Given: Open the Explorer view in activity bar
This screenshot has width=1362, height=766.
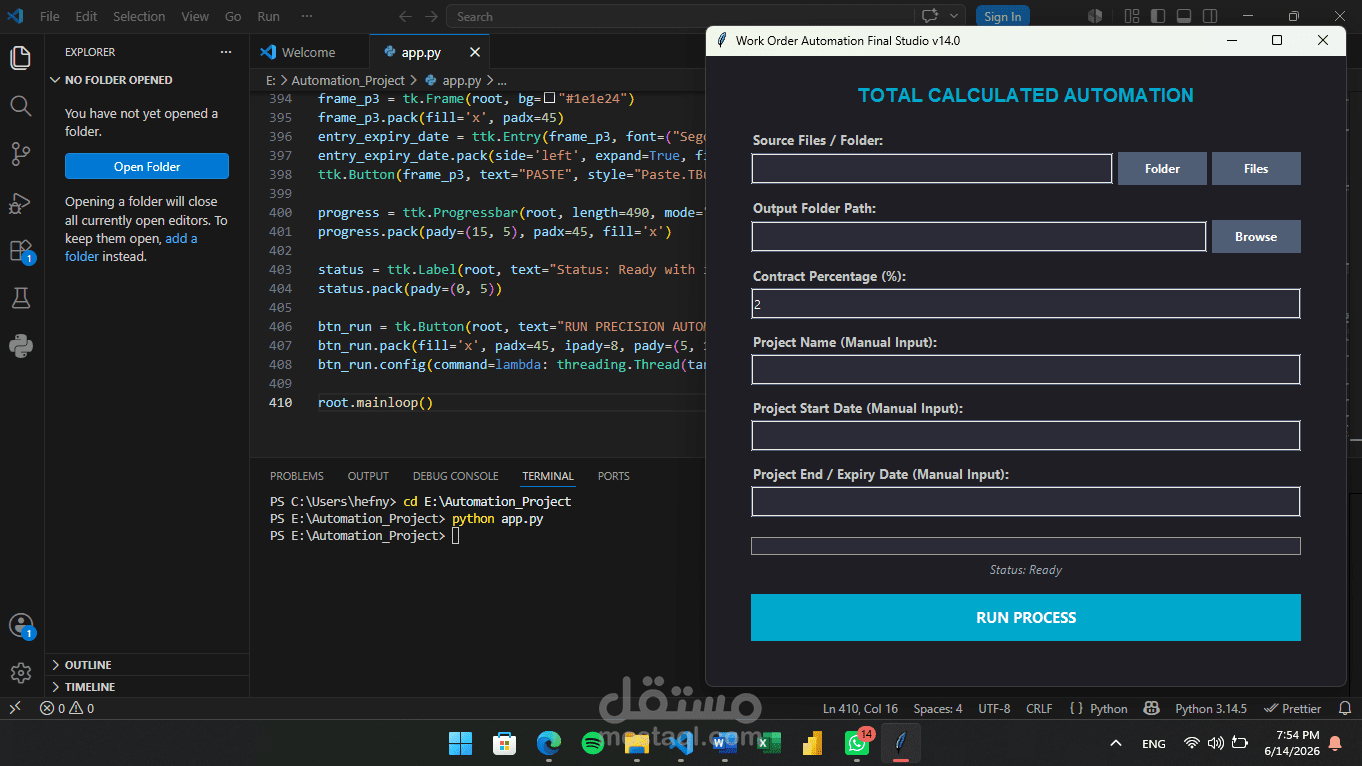Looking at the screenshot, I should tap(20, 58).
